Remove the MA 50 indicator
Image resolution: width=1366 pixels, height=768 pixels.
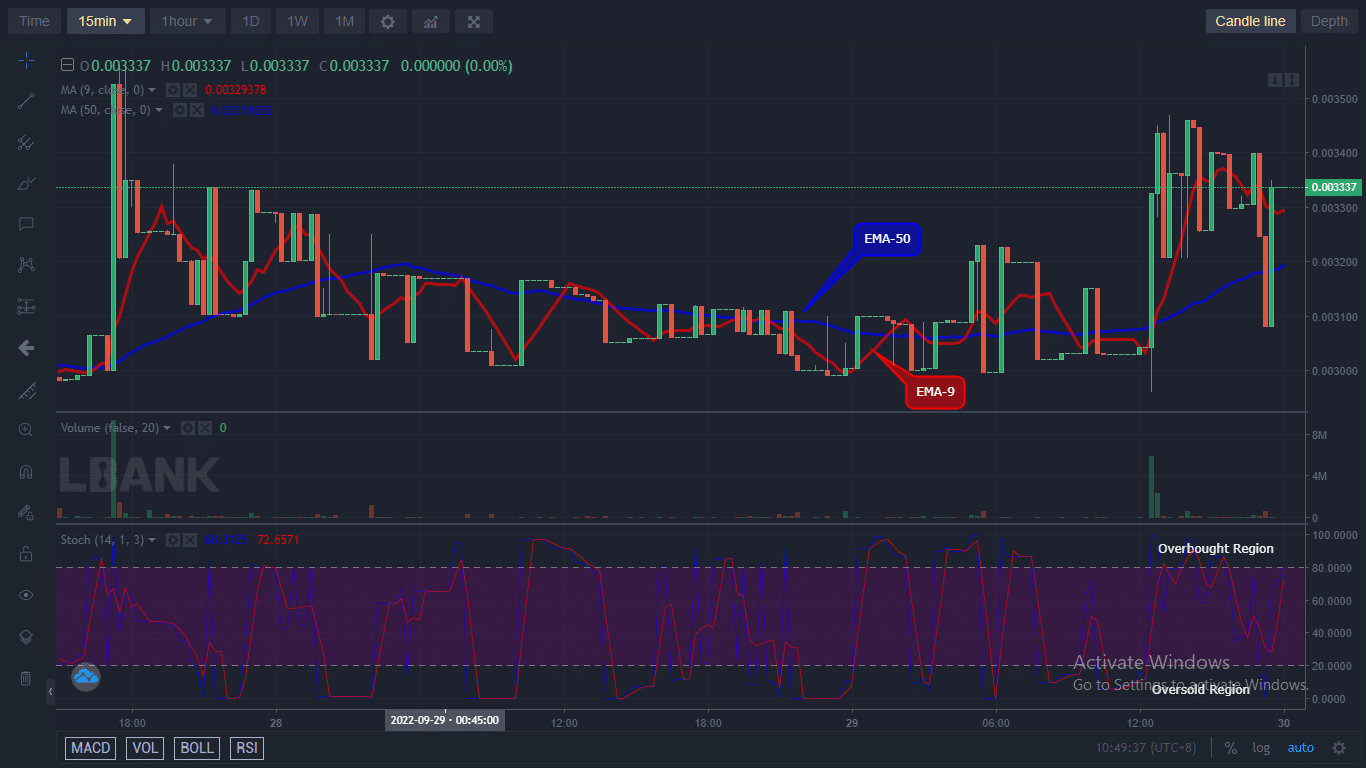[196, 110]
